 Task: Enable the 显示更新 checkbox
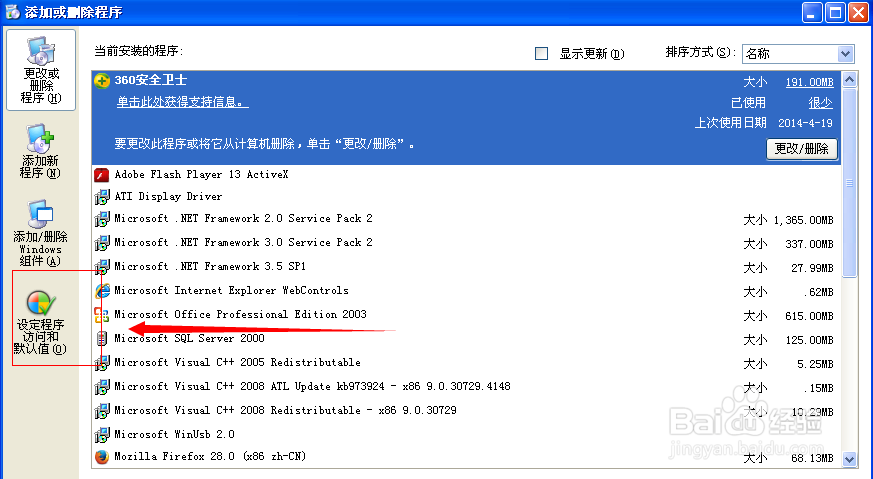(x=541, y=53)
